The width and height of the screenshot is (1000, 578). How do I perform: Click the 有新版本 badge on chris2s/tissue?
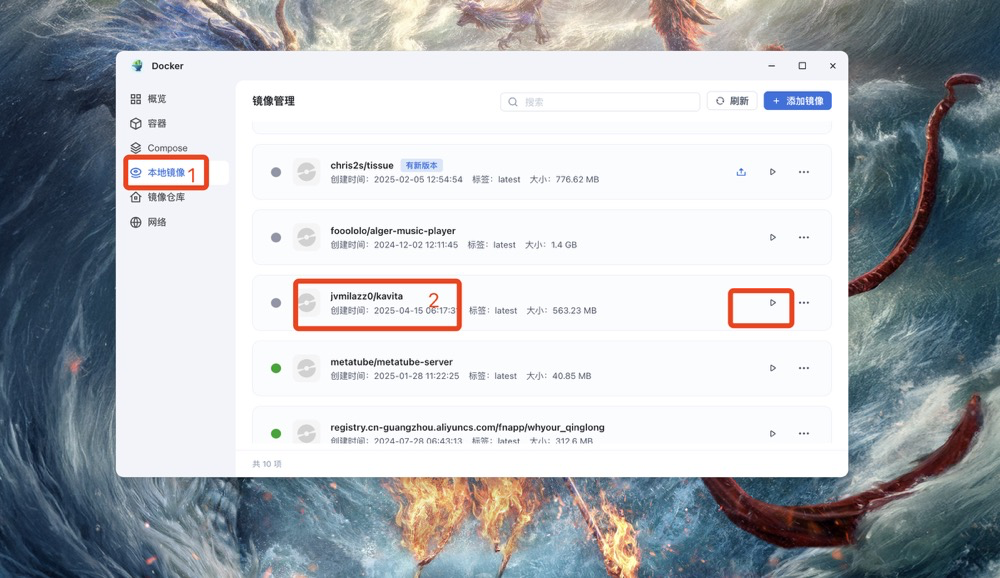pos(422,165)
